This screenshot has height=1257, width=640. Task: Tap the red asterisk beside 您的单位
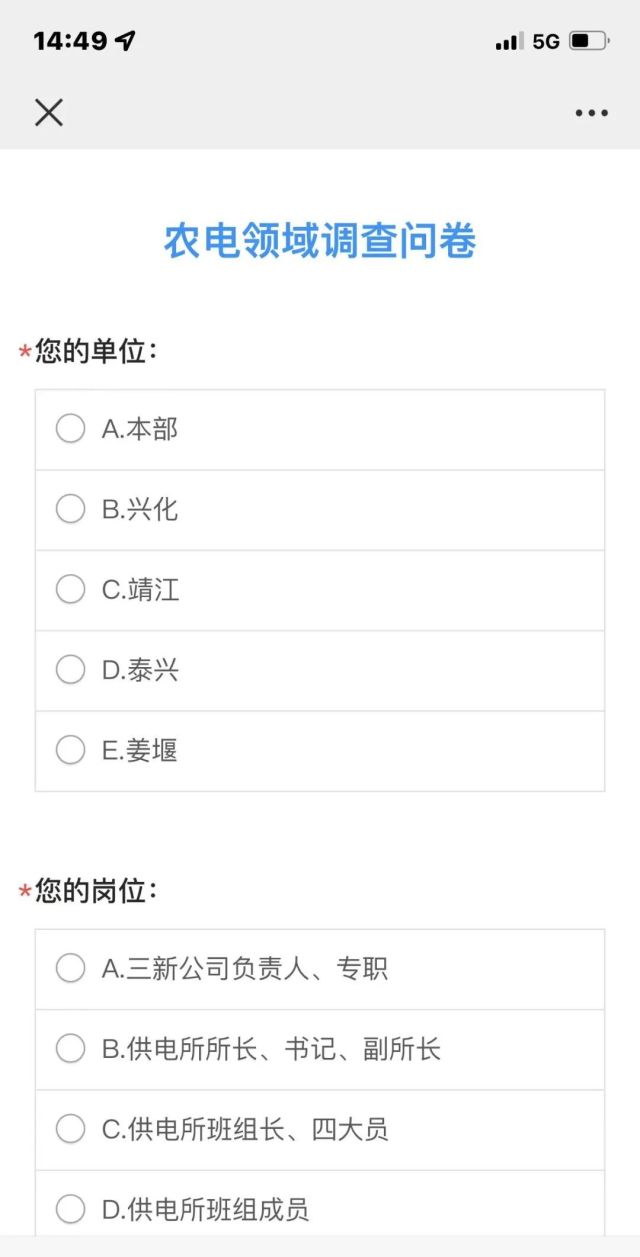click(25, 354)
